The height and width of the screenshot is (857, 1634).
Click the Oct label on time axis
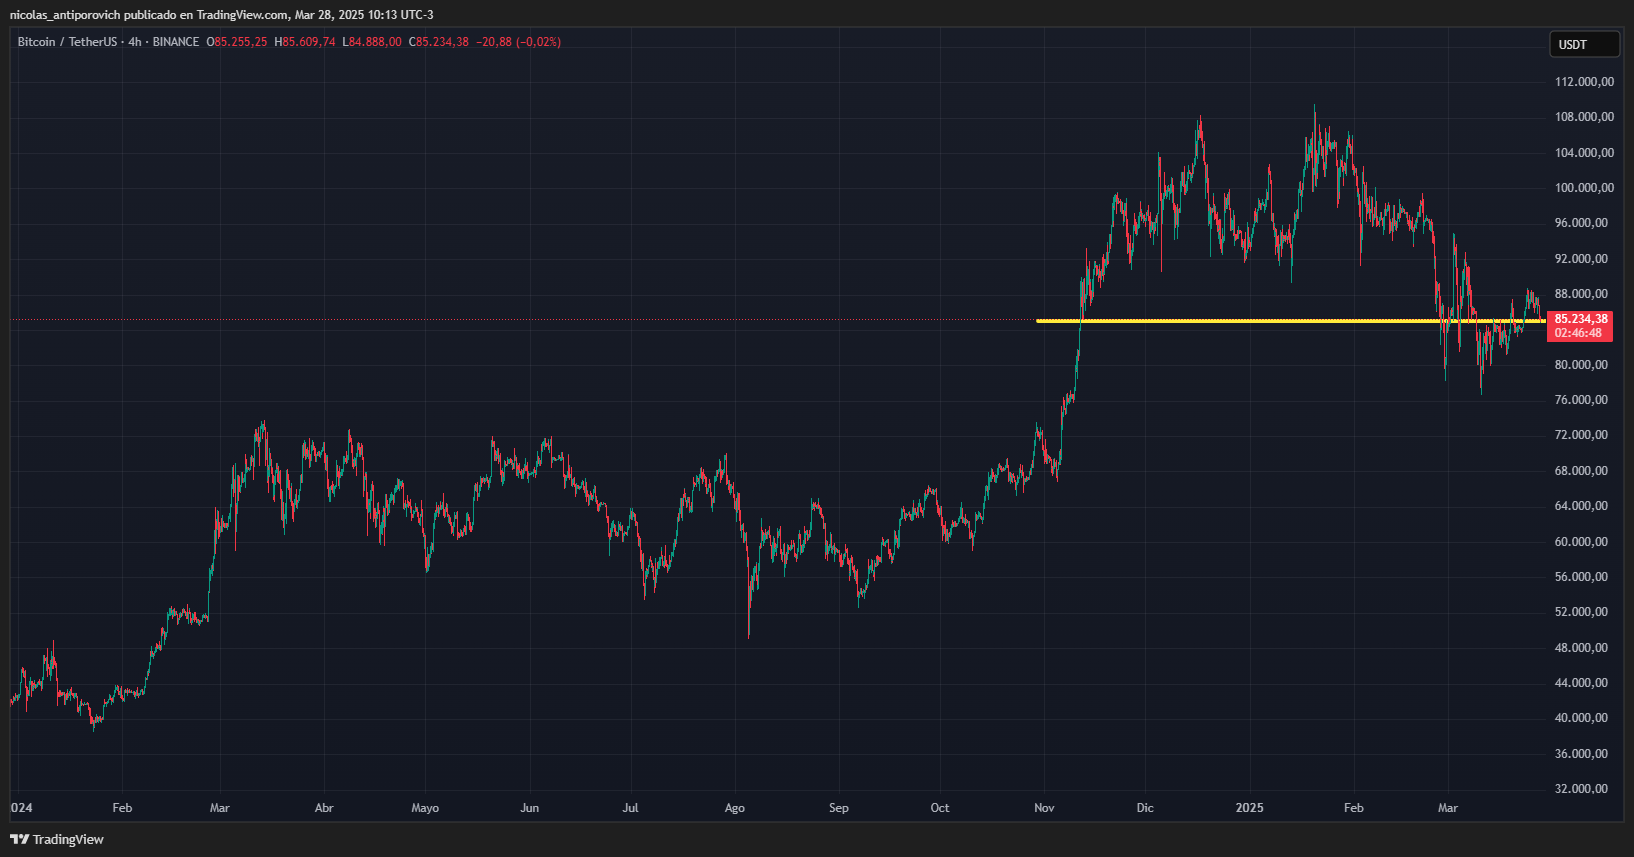pyautogui.click(x=940, y=808)
